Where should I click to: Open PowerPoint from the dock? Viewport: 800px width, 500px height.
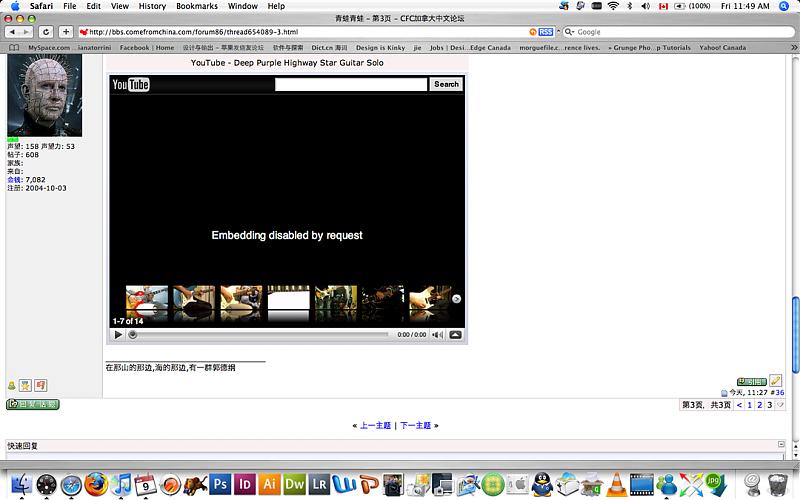[x=369, y=484]
